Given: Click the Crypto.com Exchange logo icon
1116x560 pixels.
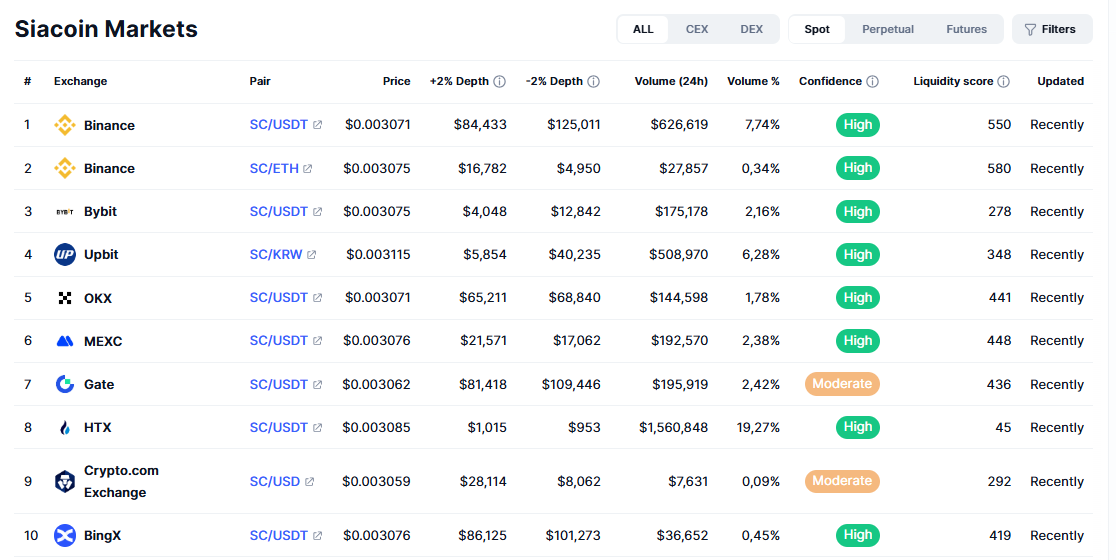Looking at the screenshot, I should 65,482.
